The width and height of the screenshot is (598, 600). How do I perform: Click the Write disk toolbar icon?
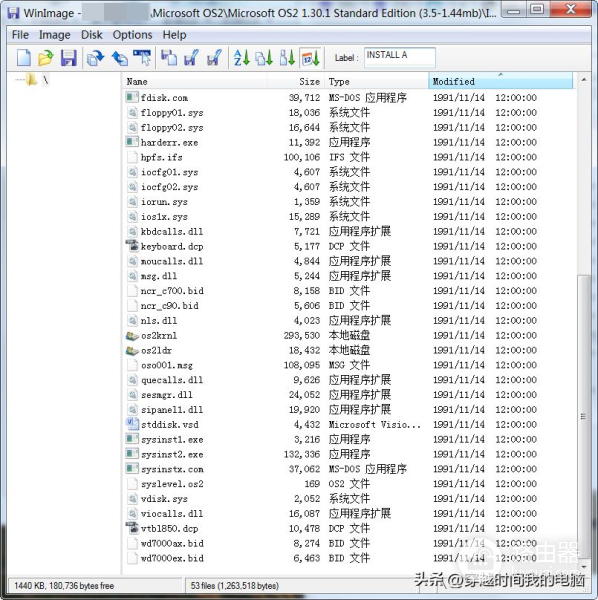[119, 58]
